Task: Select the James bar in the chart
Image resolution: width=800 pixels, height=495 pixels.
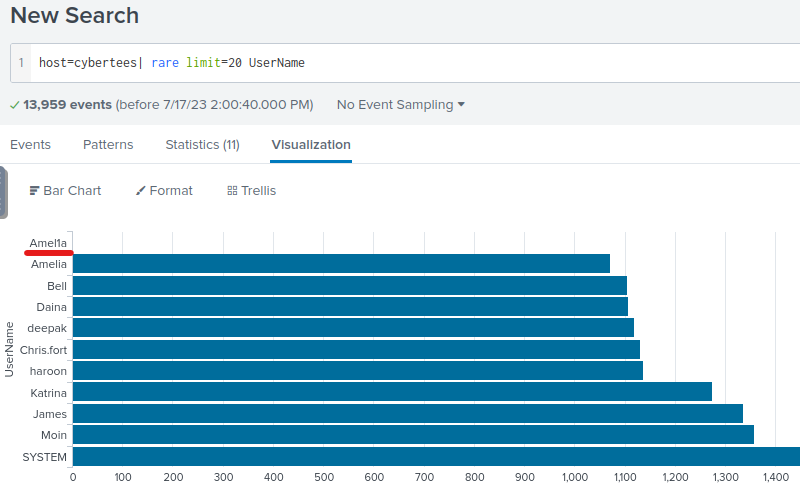Action: (407, 414)
